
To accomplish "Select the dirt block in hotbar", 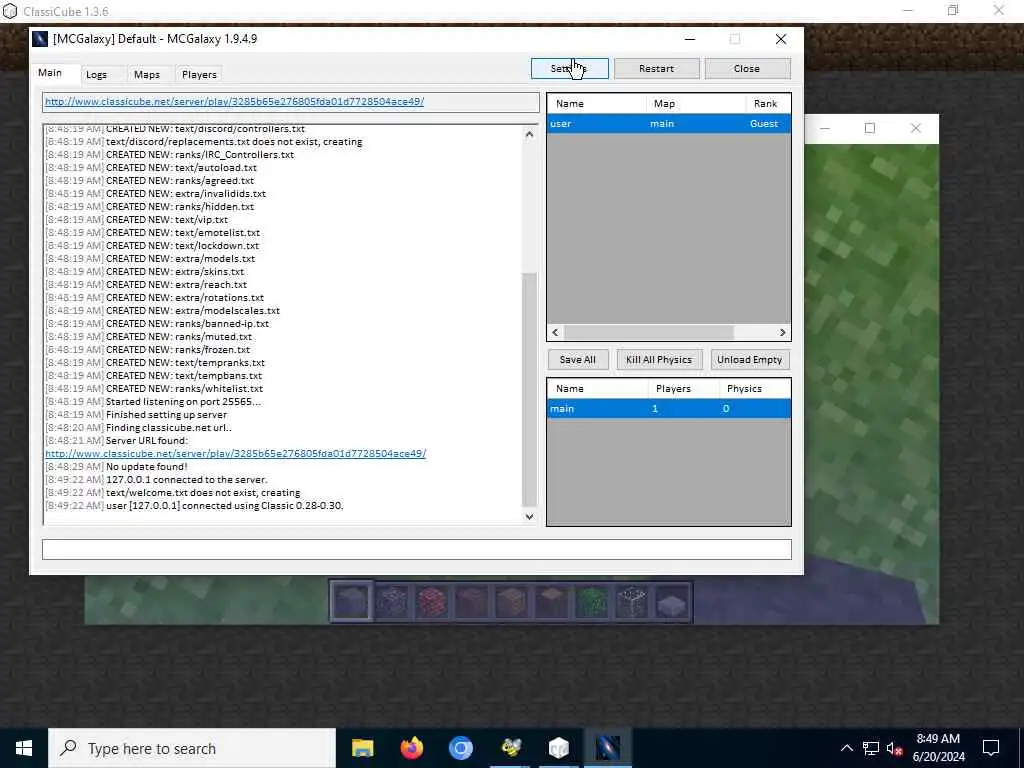I will [x=472, y=602].
